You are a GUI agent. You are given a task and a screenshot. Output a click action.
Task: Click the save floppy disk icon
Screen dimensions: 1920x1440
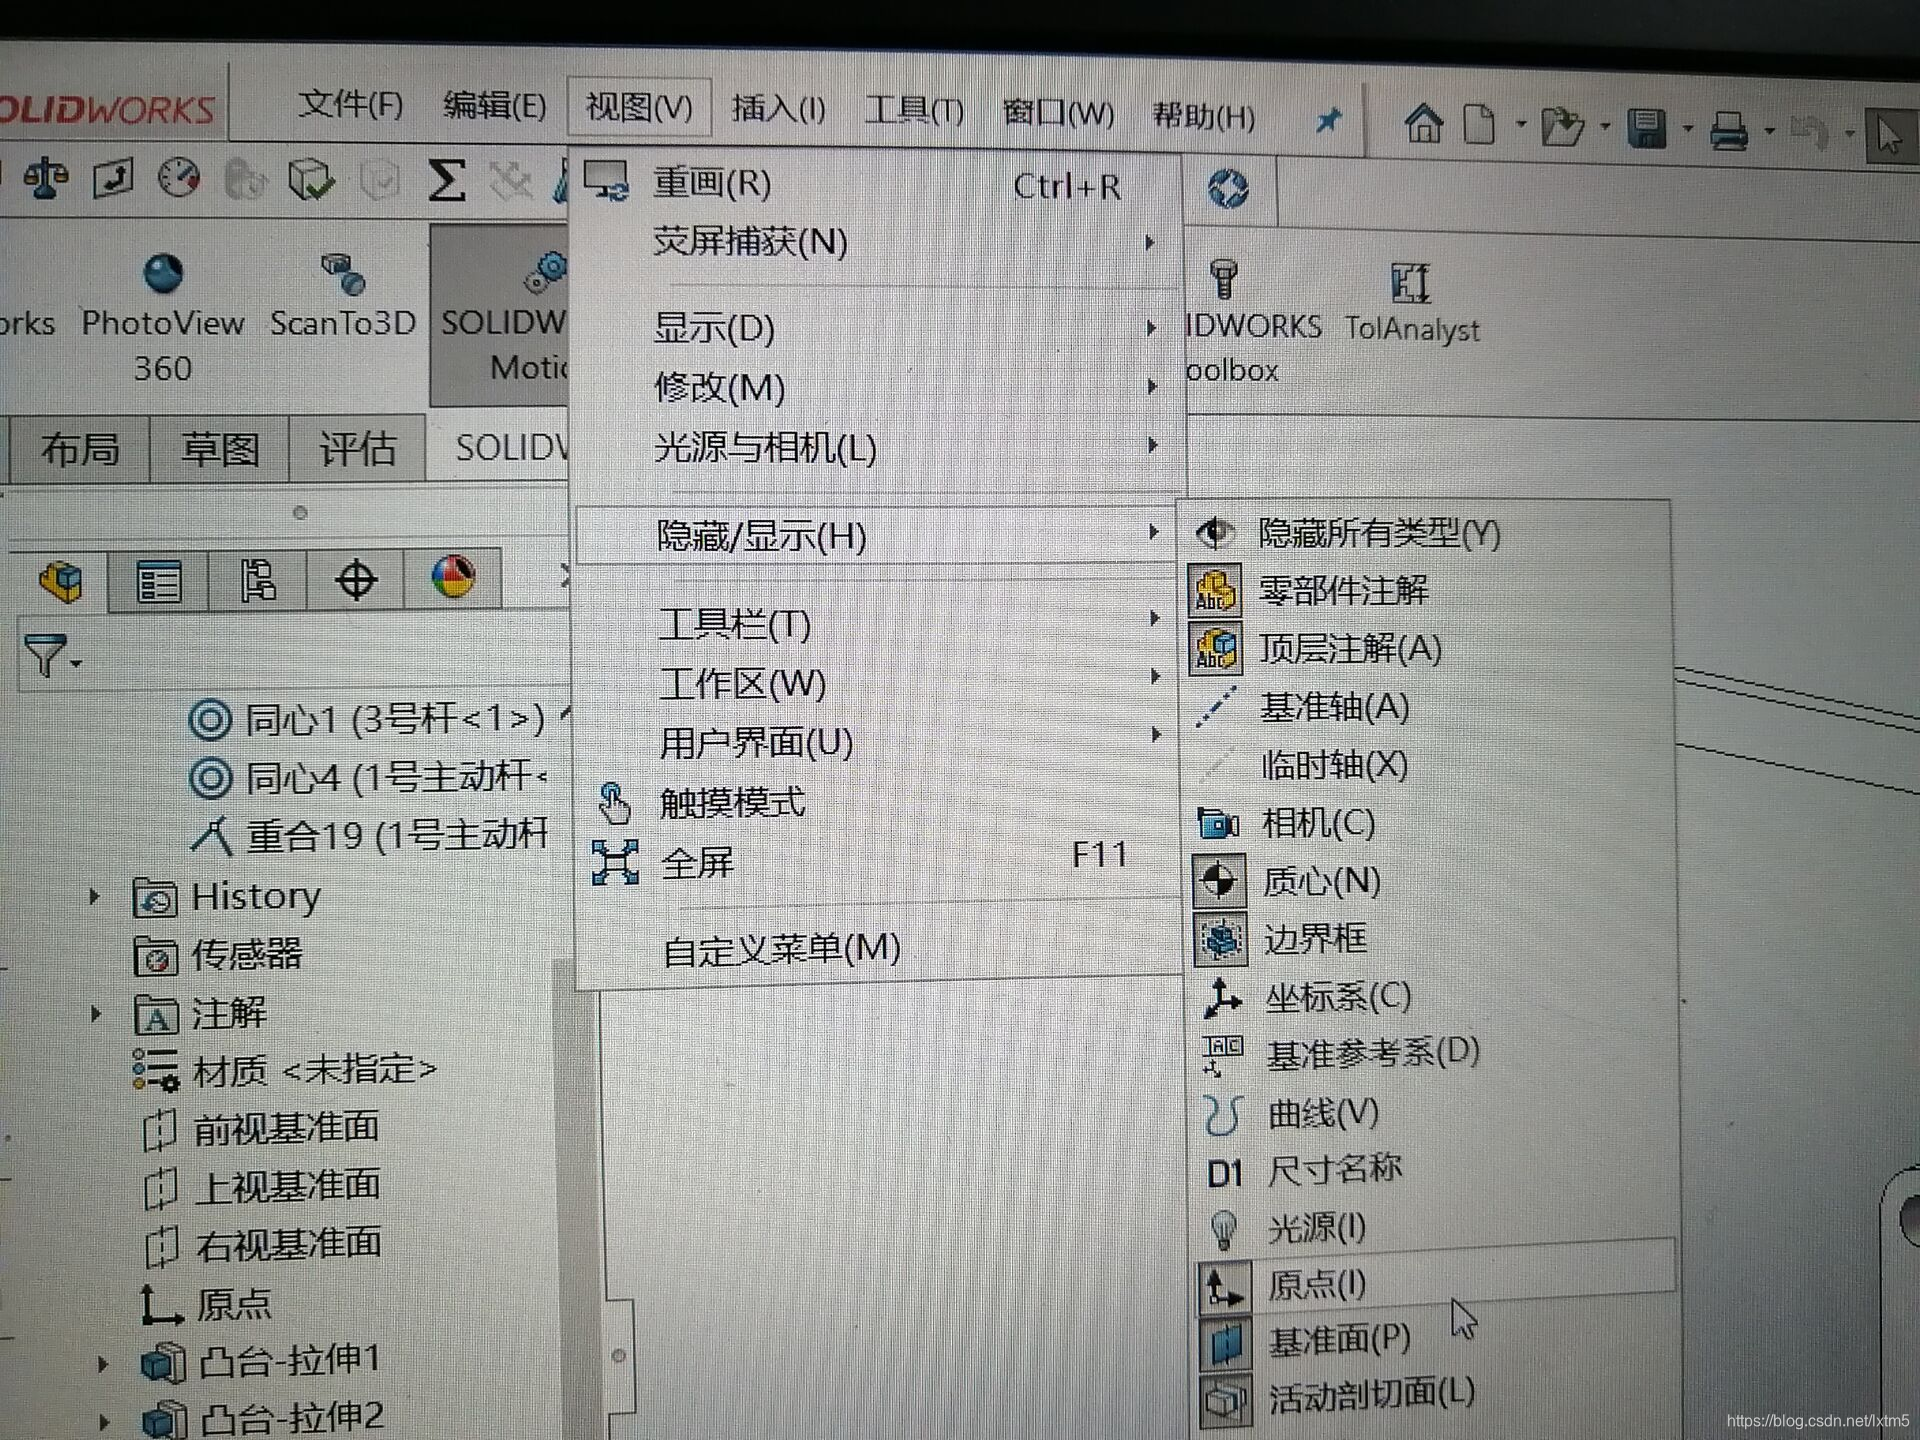[x=1646, y=129]
